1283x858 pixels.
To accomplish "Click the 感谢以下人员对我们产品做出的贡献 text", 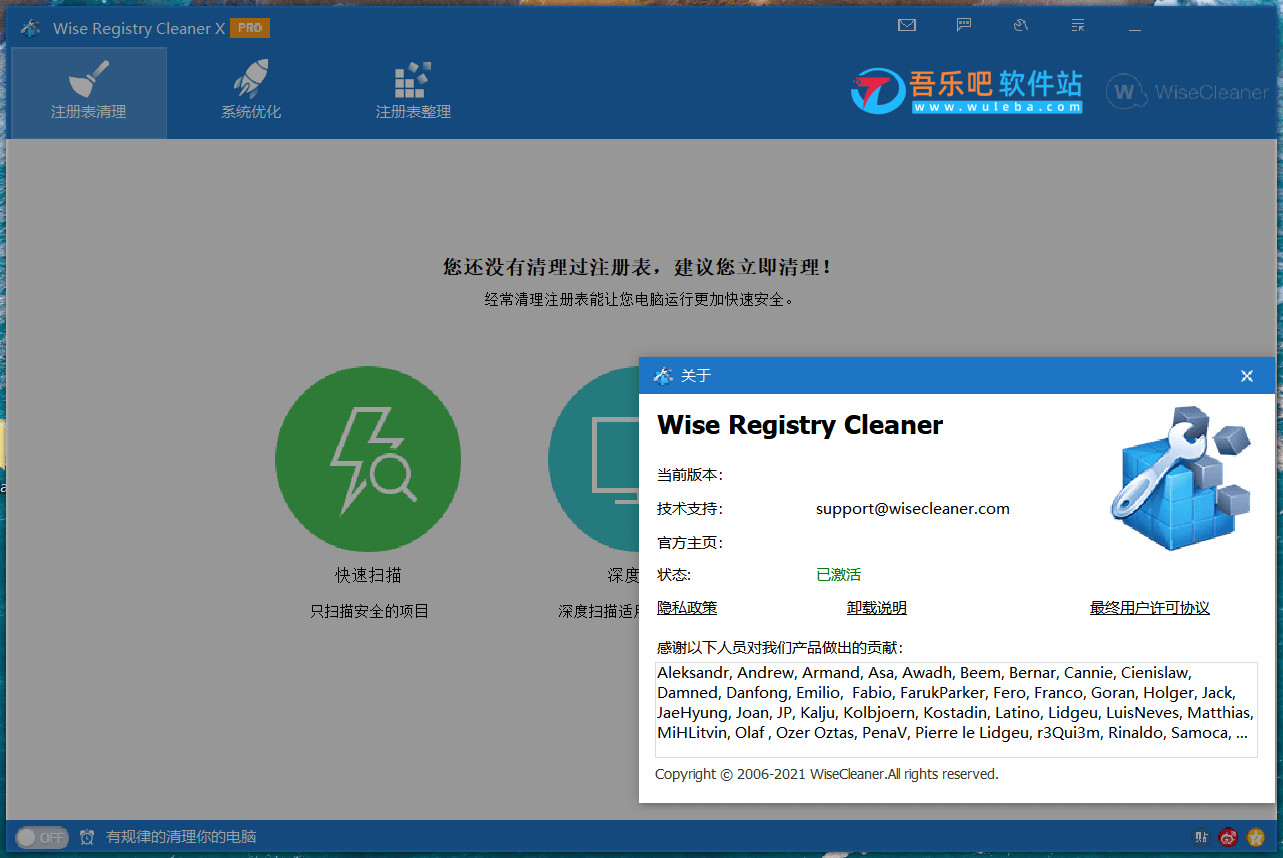I will click(780, 648).
